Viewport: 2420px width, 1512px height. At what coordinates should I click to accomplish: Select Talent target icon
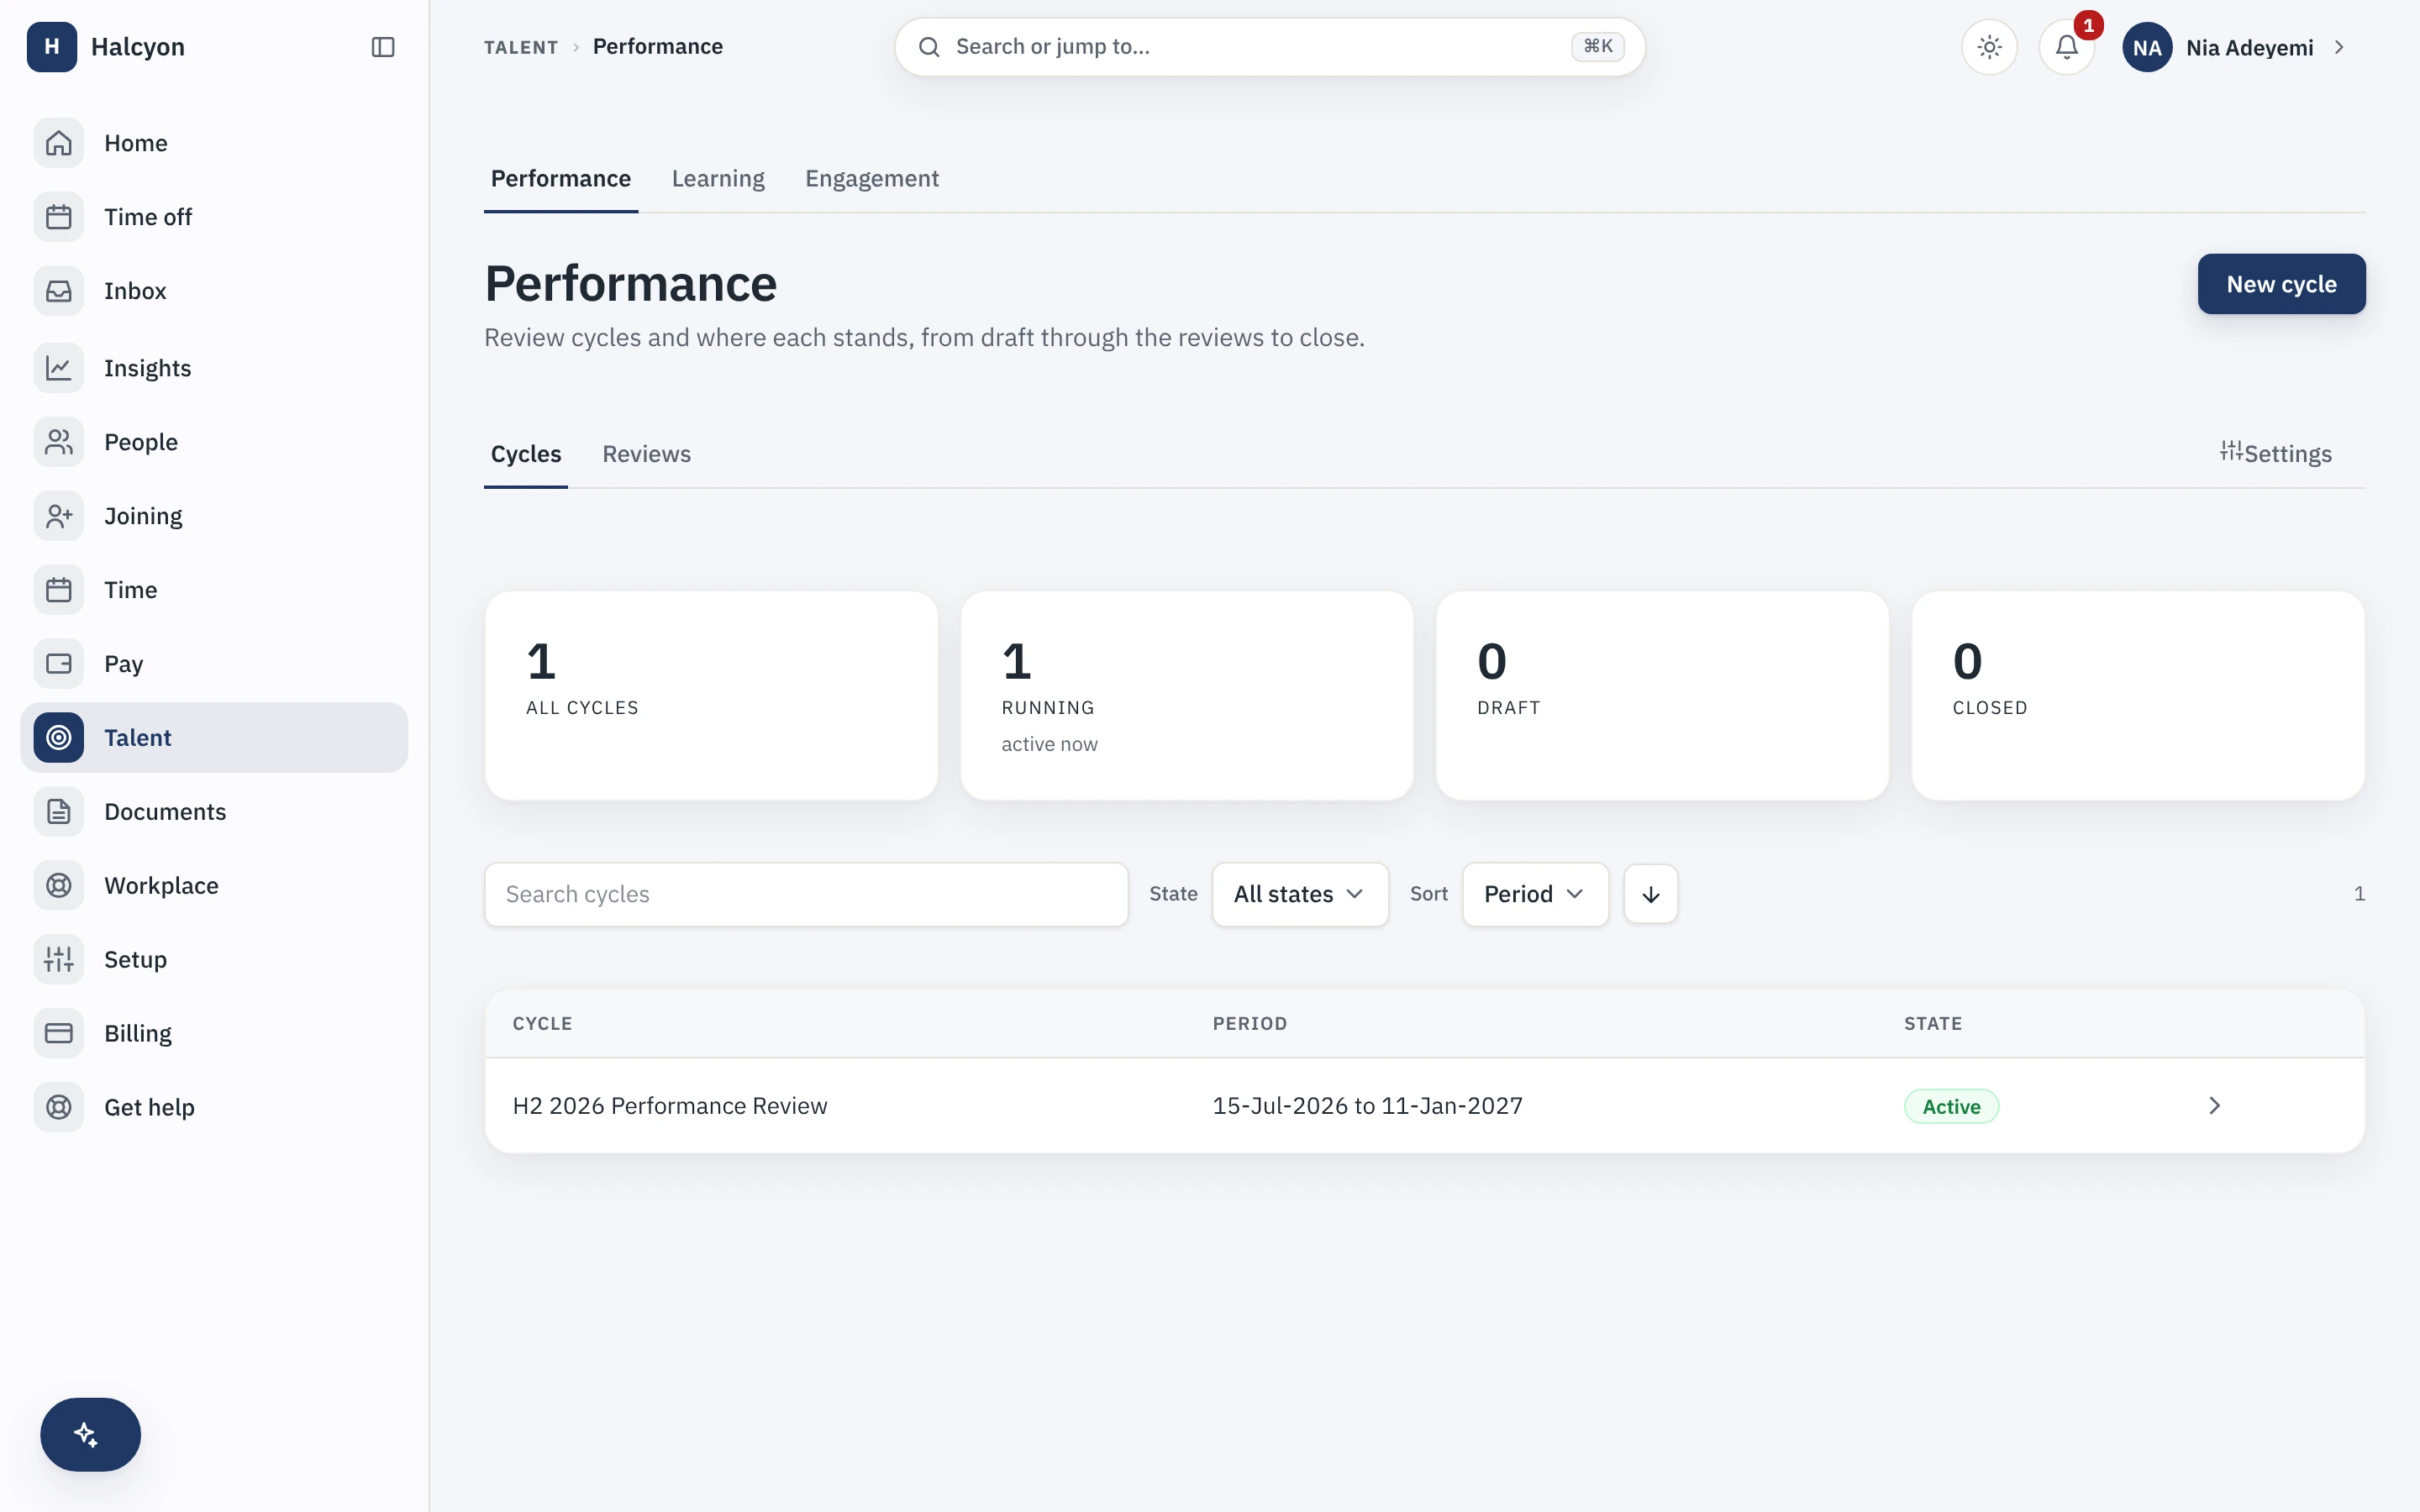(x=59, y=738)
